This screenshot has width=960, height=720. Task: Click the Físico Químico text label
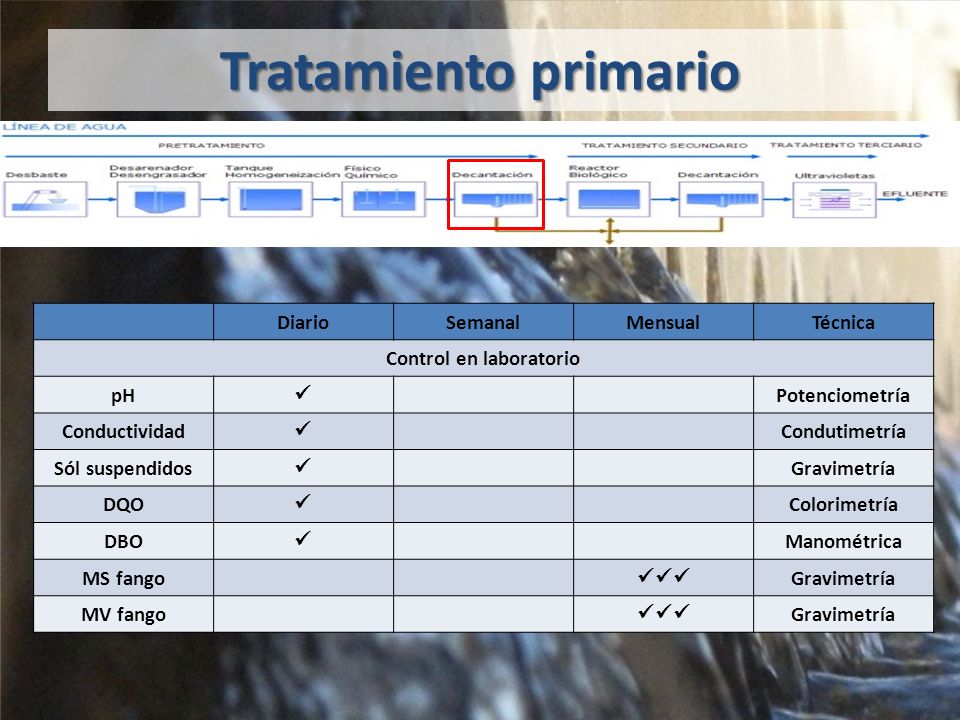pyautogui.click(x=370, y=171)
